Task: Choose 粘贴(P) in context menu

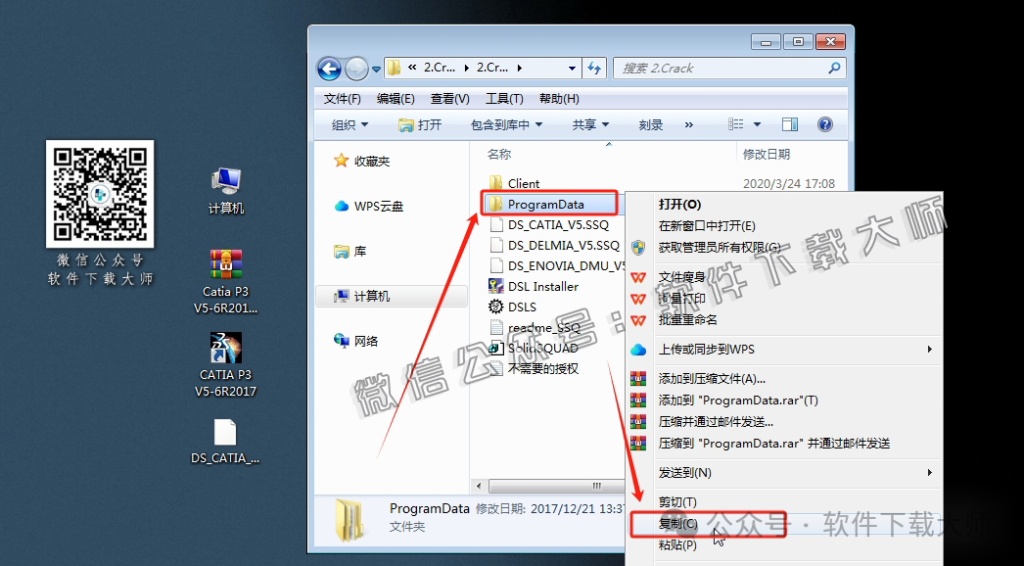Action: pyautogui.click(x=677, y=544)
